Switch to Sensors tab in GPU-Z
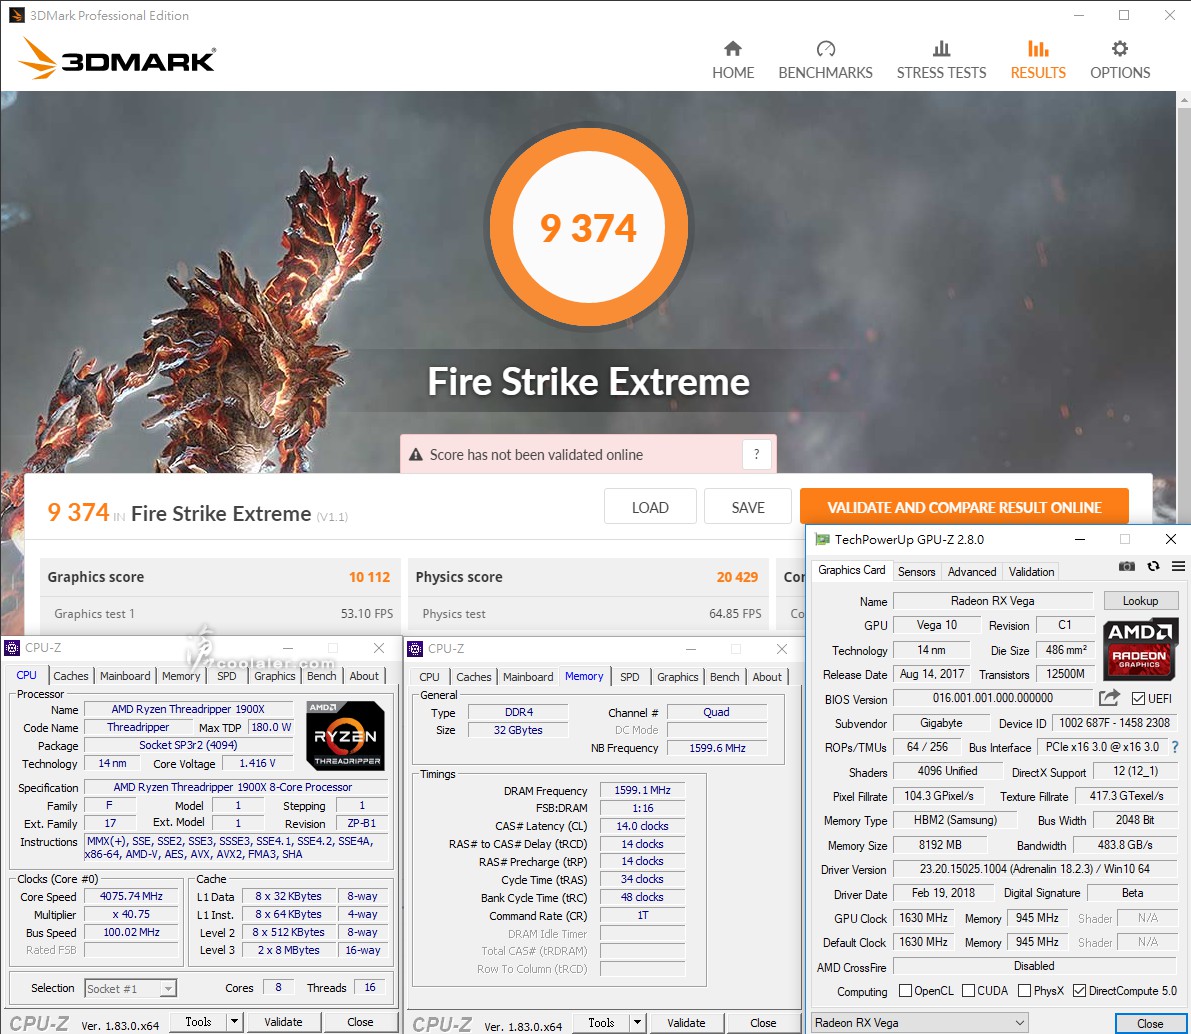1191x1034 pixels. point(916,571)
